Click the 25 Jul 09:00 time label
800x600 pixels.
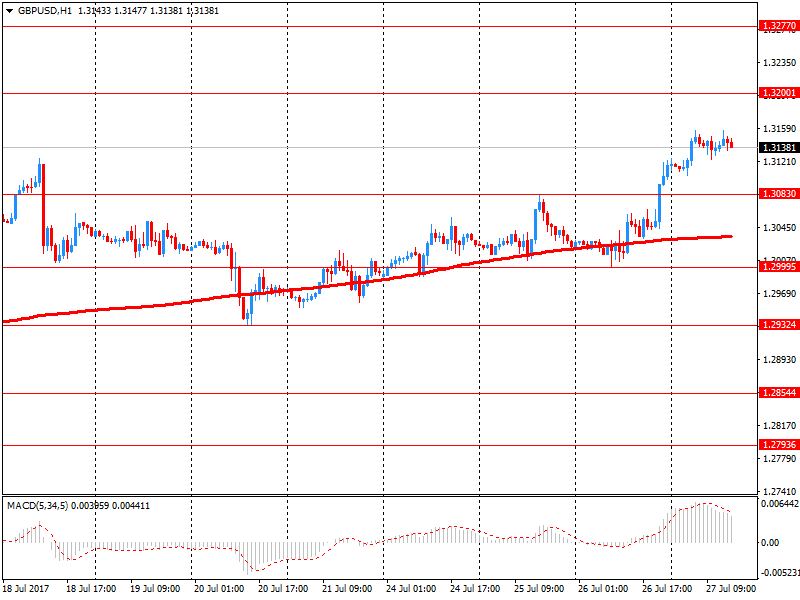click(x=539, y=589)
